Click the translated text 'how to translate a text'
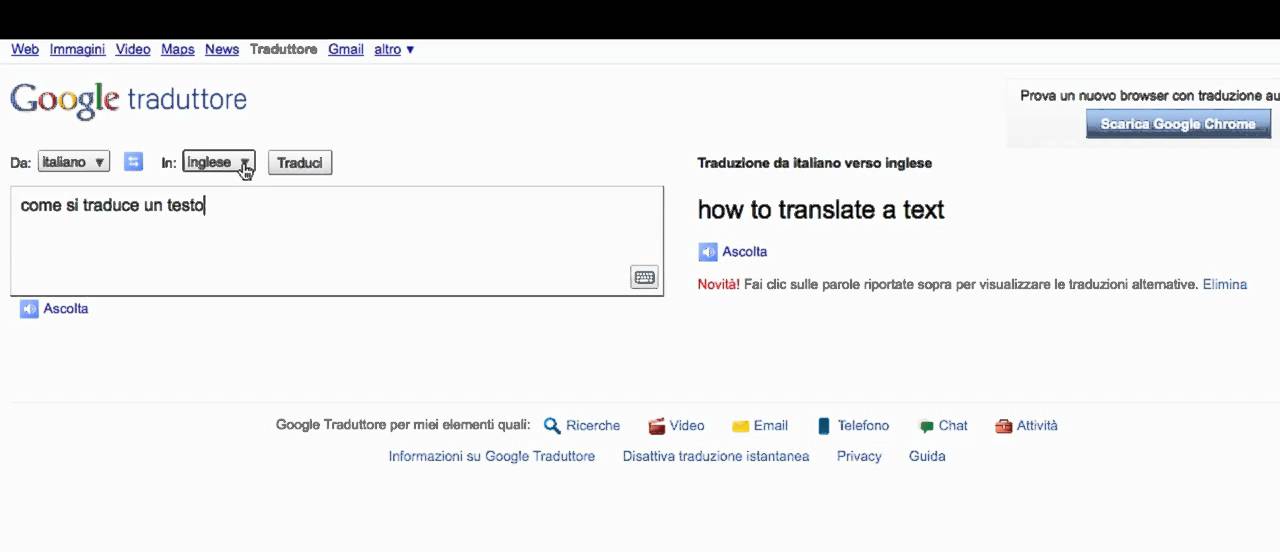The image size is (1280, 552). click(x=821, y=210)
